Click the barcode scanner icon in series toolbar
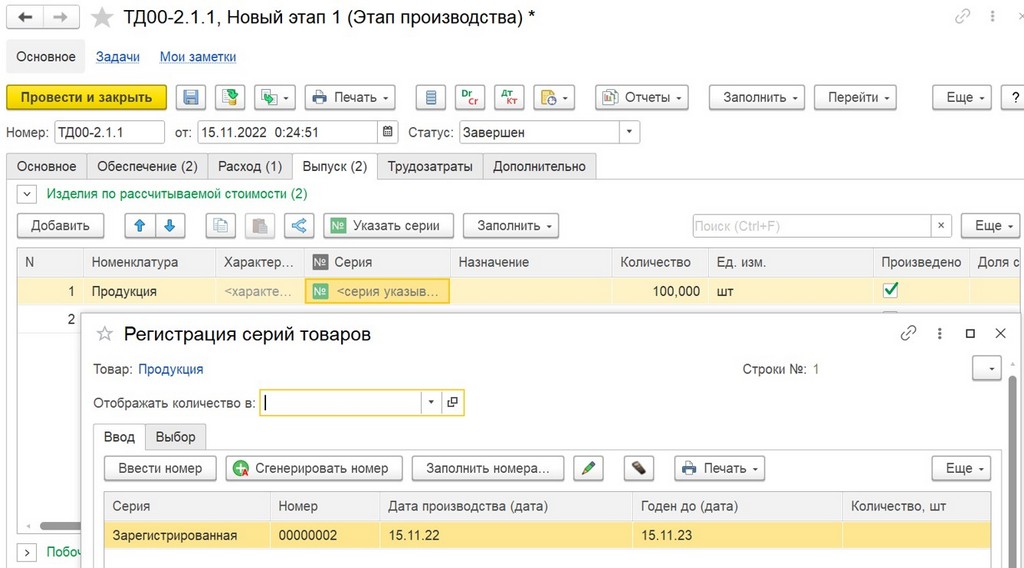 (639, 468)
